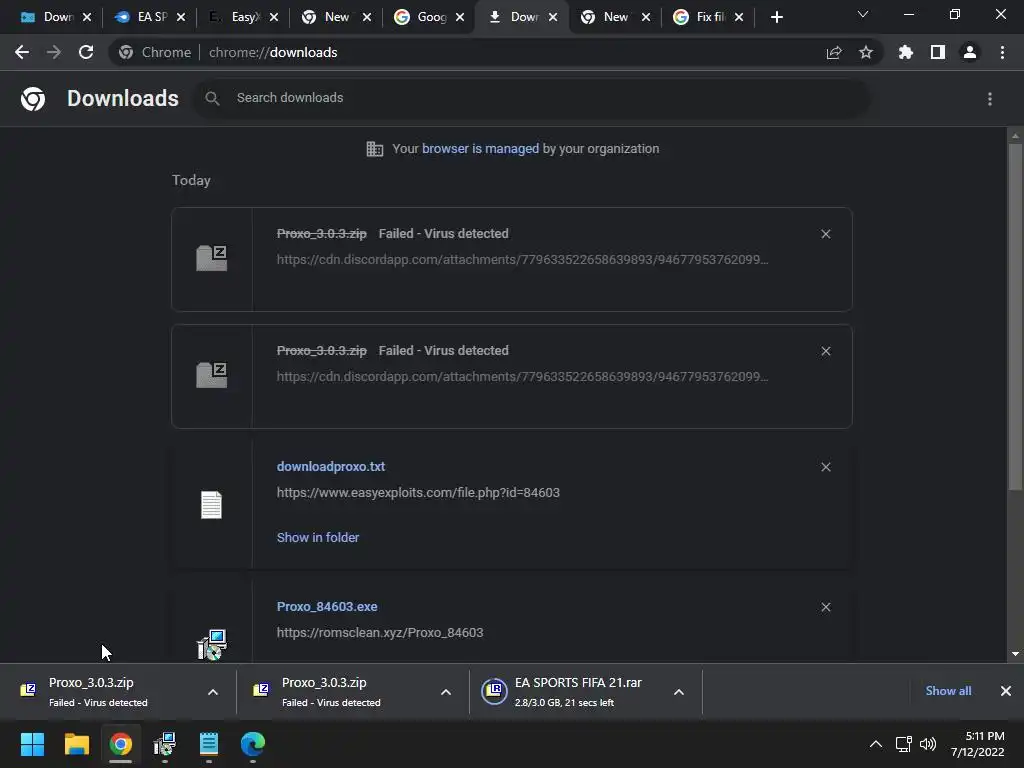The image size is (1024, 768).
Task: Remove Proxo_84603.exe from the list
Action: pos(825,607)
